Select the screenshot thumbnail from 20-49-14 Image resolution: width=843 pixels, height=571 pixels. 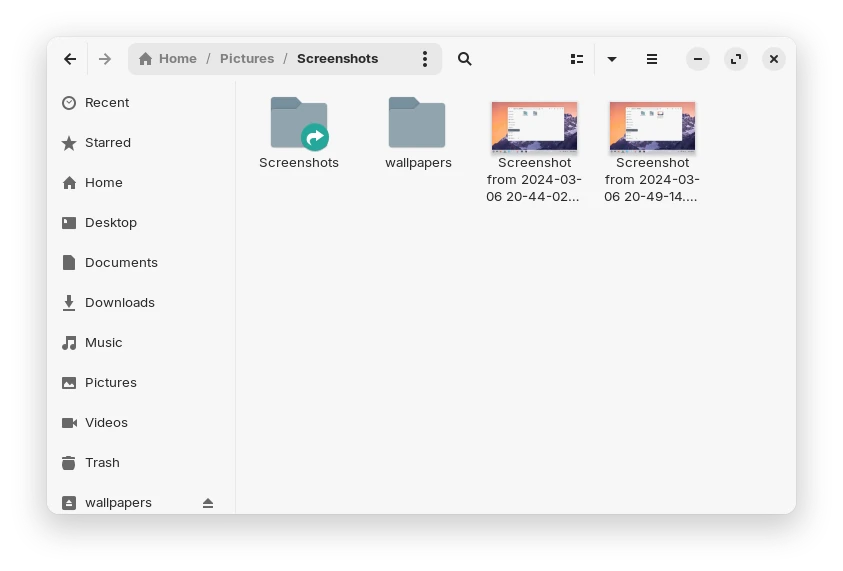(x=652, y=126)
